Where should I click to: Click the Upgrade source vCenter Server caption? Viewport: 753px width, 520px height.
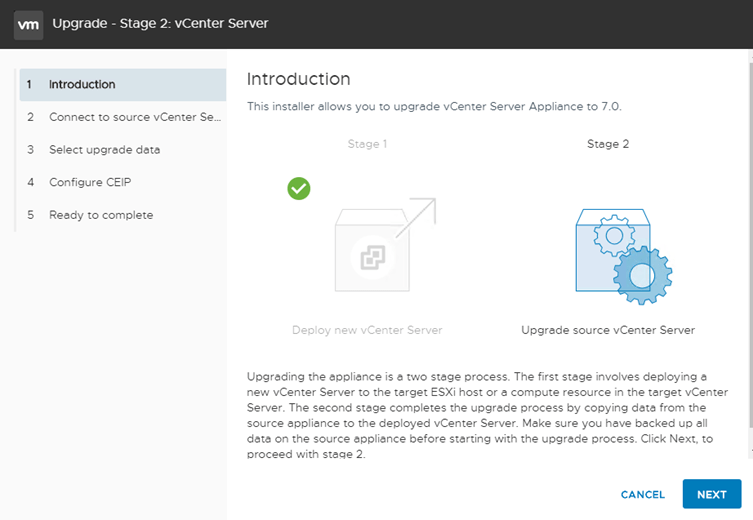[608, 330]
